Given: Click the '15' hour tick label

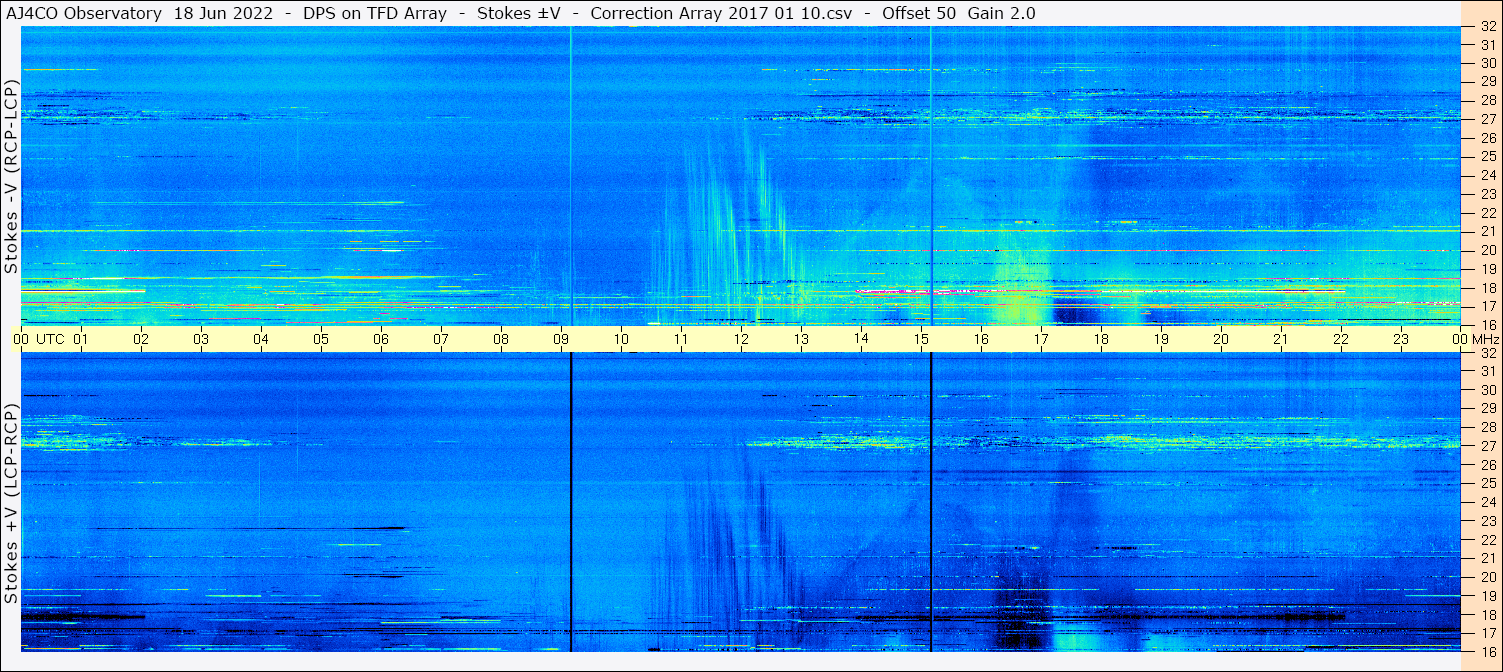Looking at the screenshot, I should (x=921, y=339).
